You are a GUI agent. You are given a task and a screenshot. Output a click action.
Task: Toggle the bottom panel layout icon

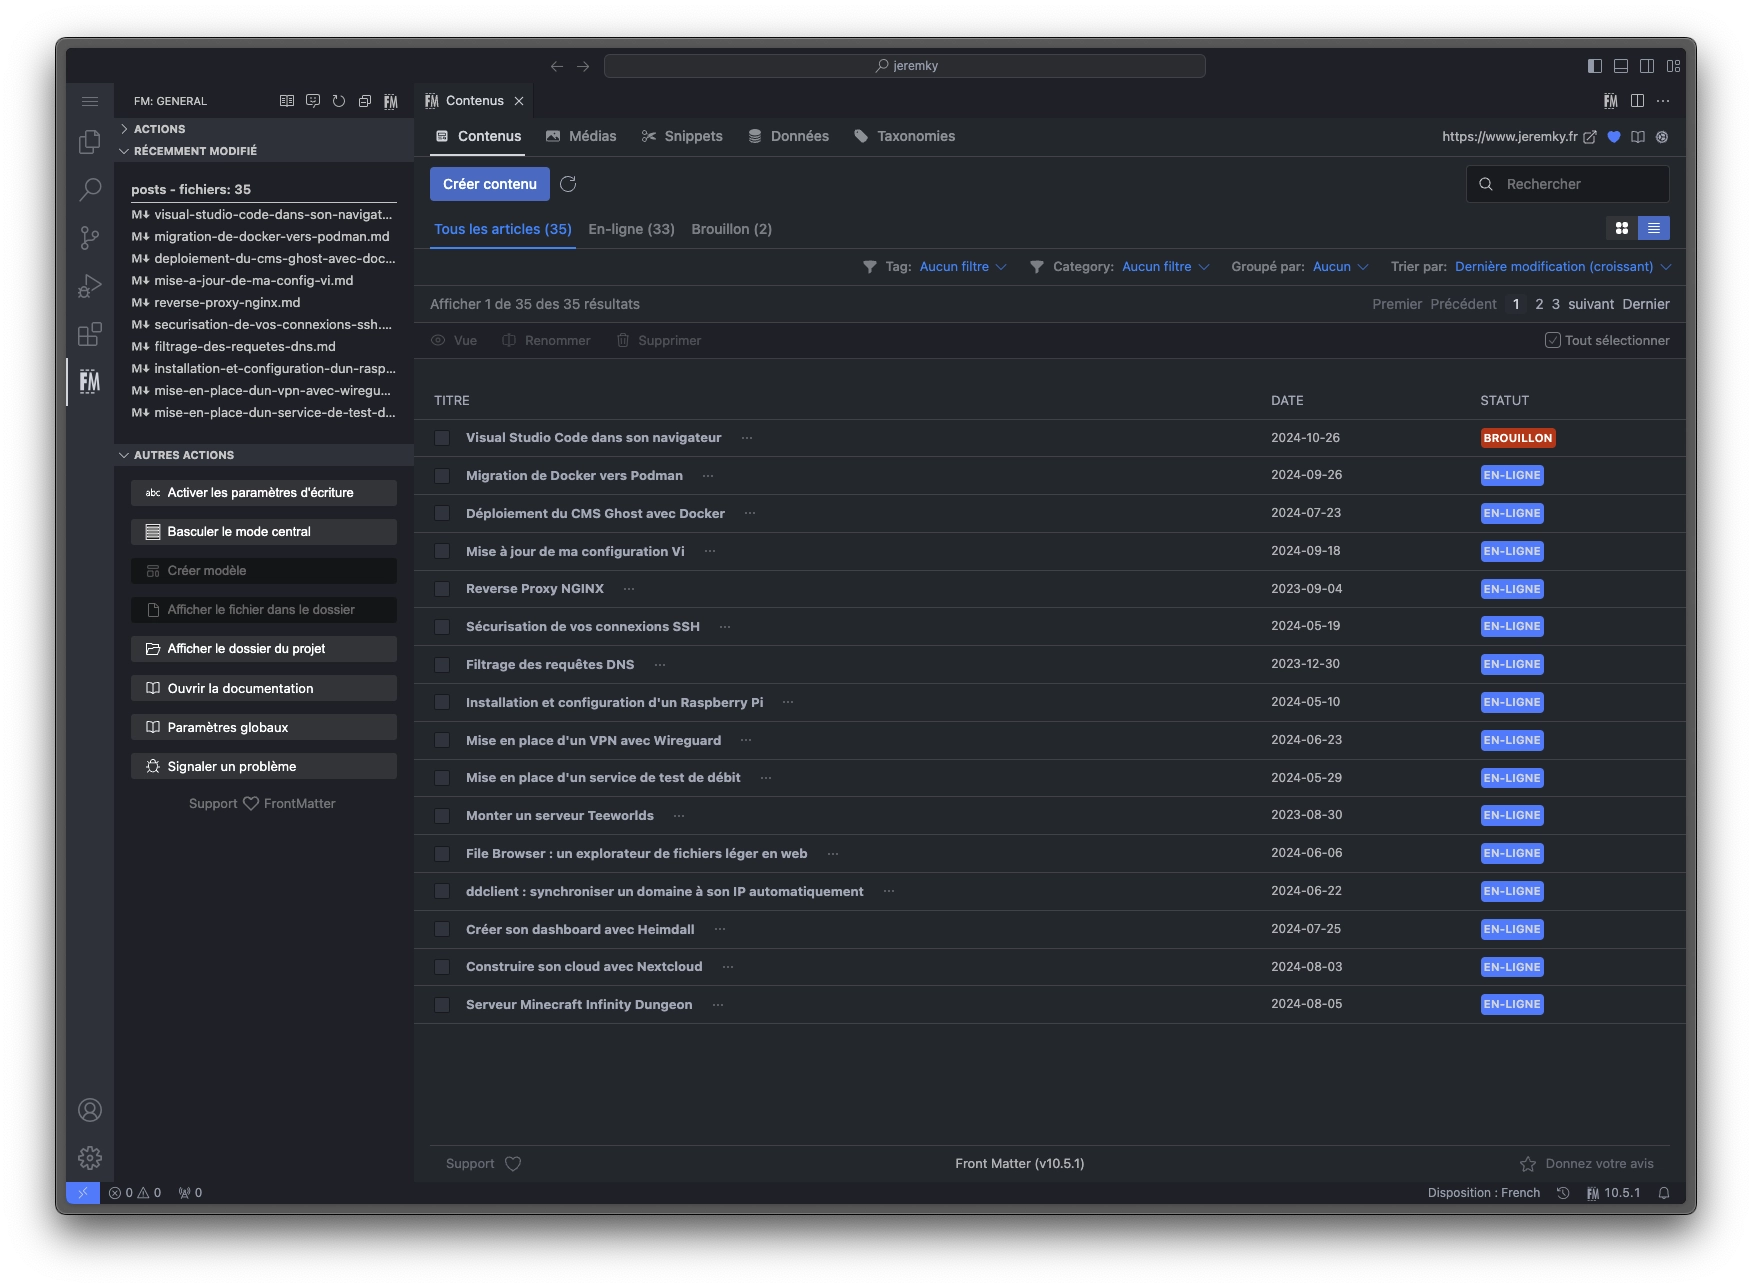(1621, 66)
